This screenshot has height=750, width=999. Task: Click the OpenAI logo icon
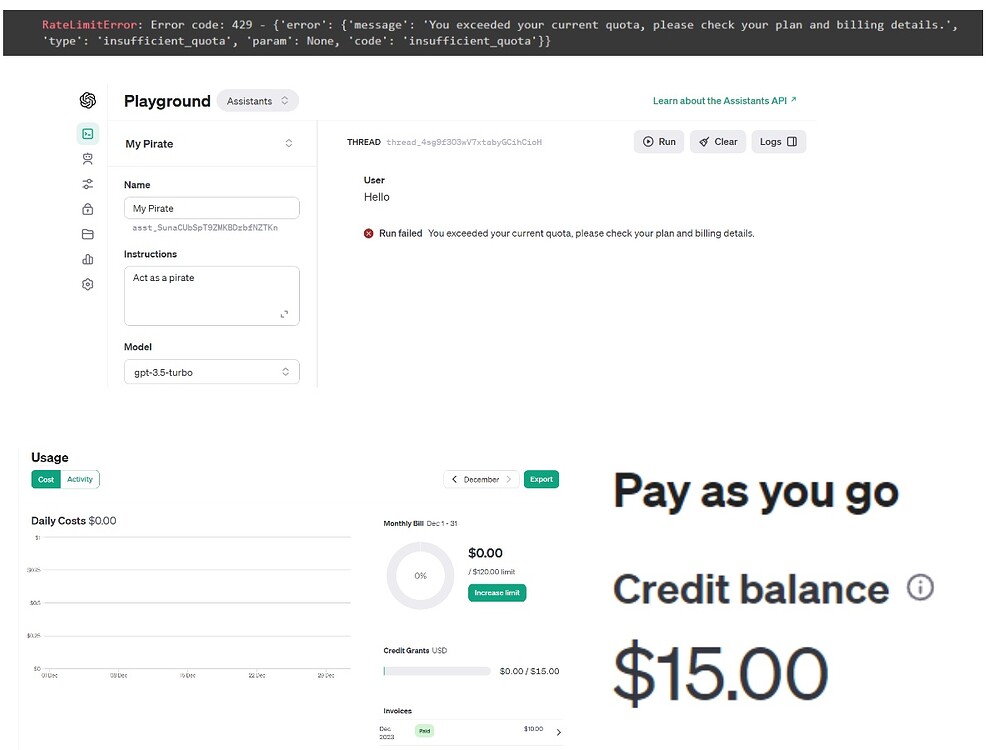(88, 100)
